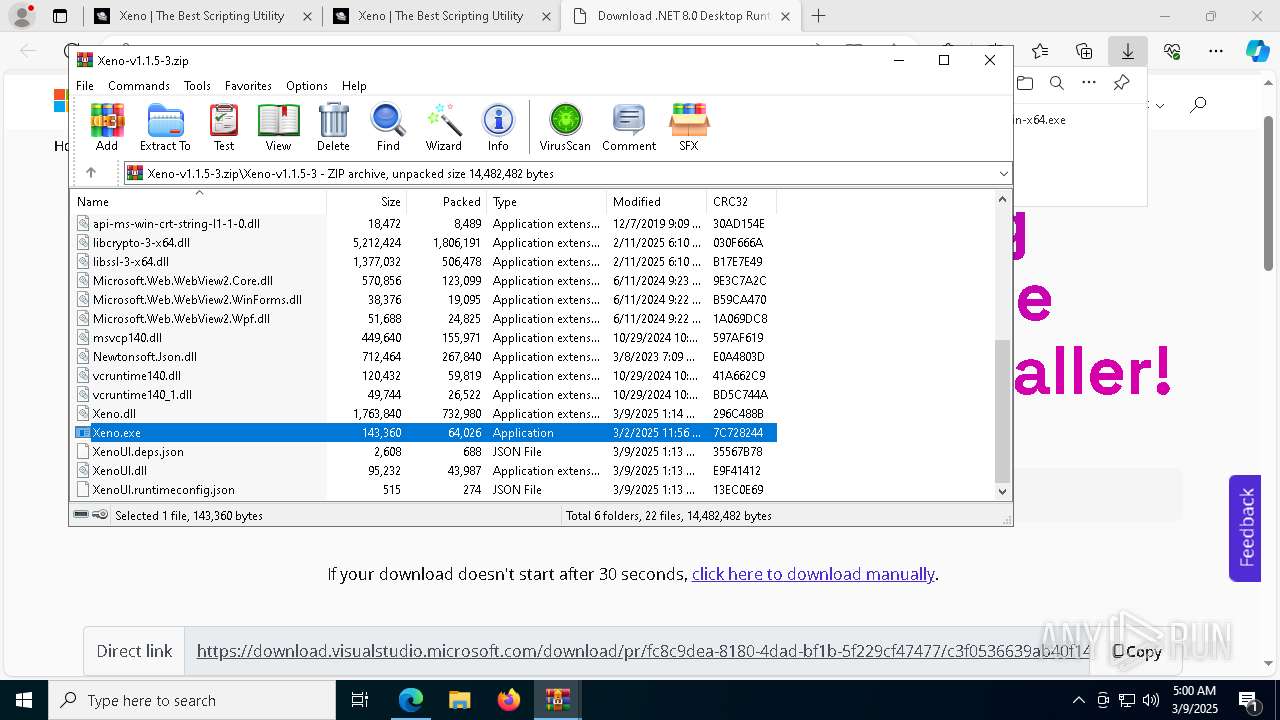This screenshot has width=1280, height=720.
Task: Expand the archive path dropdown
Action: (1003, 174)
